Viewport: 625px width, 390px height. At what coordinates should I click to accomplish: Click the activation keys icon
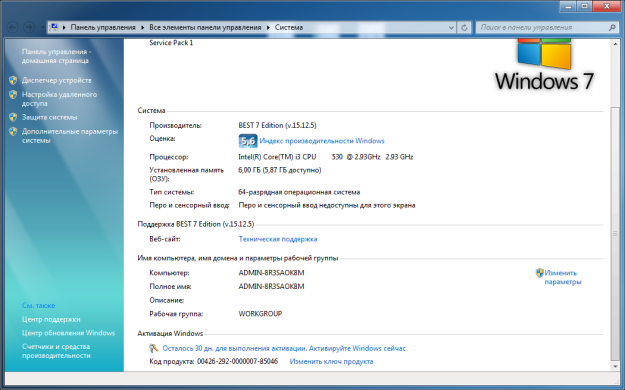(x=154, y=348)
